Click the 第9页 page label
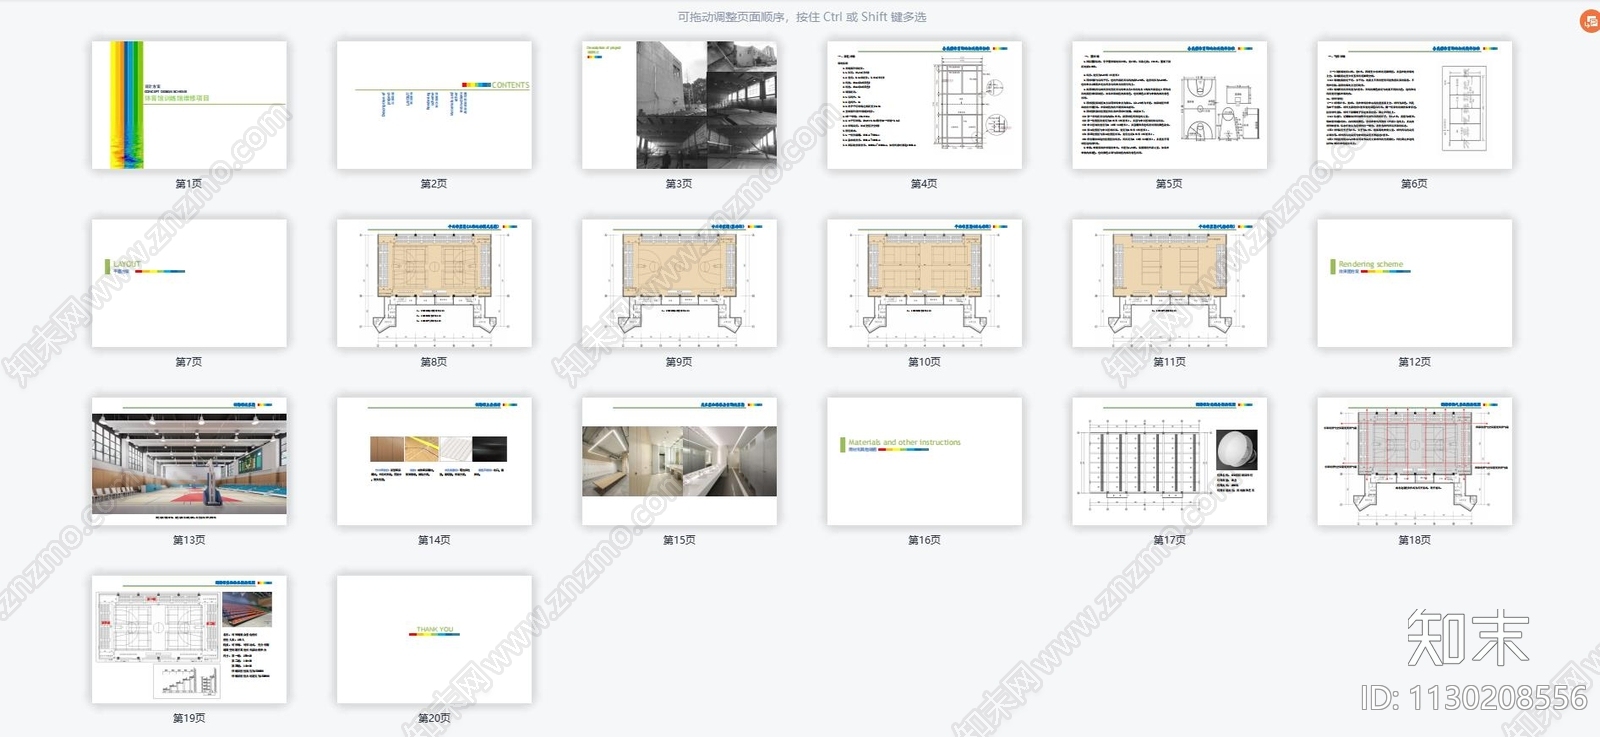This screenshot has width=1600, height=737. (x=679, y=362)
